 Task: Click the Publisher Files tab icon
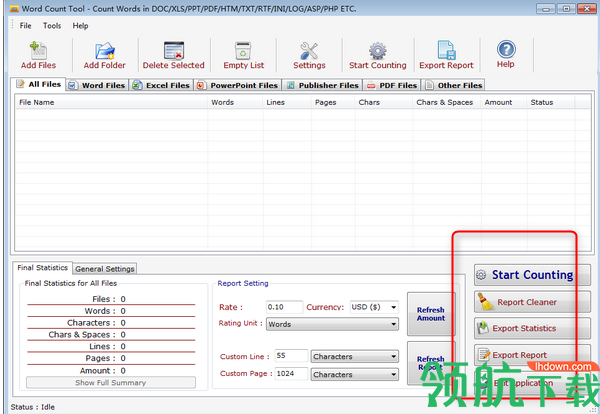pos(290,85)
